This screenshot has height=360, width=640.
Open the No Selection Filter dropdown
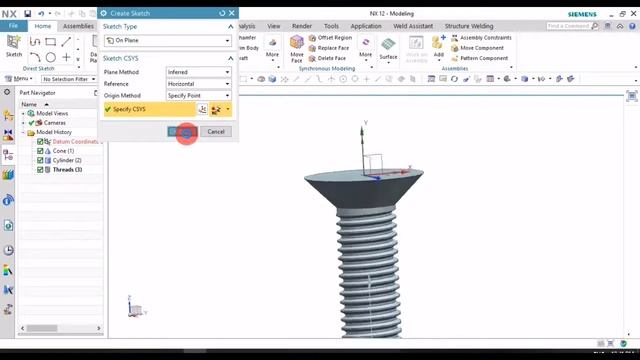click(69, 79)
